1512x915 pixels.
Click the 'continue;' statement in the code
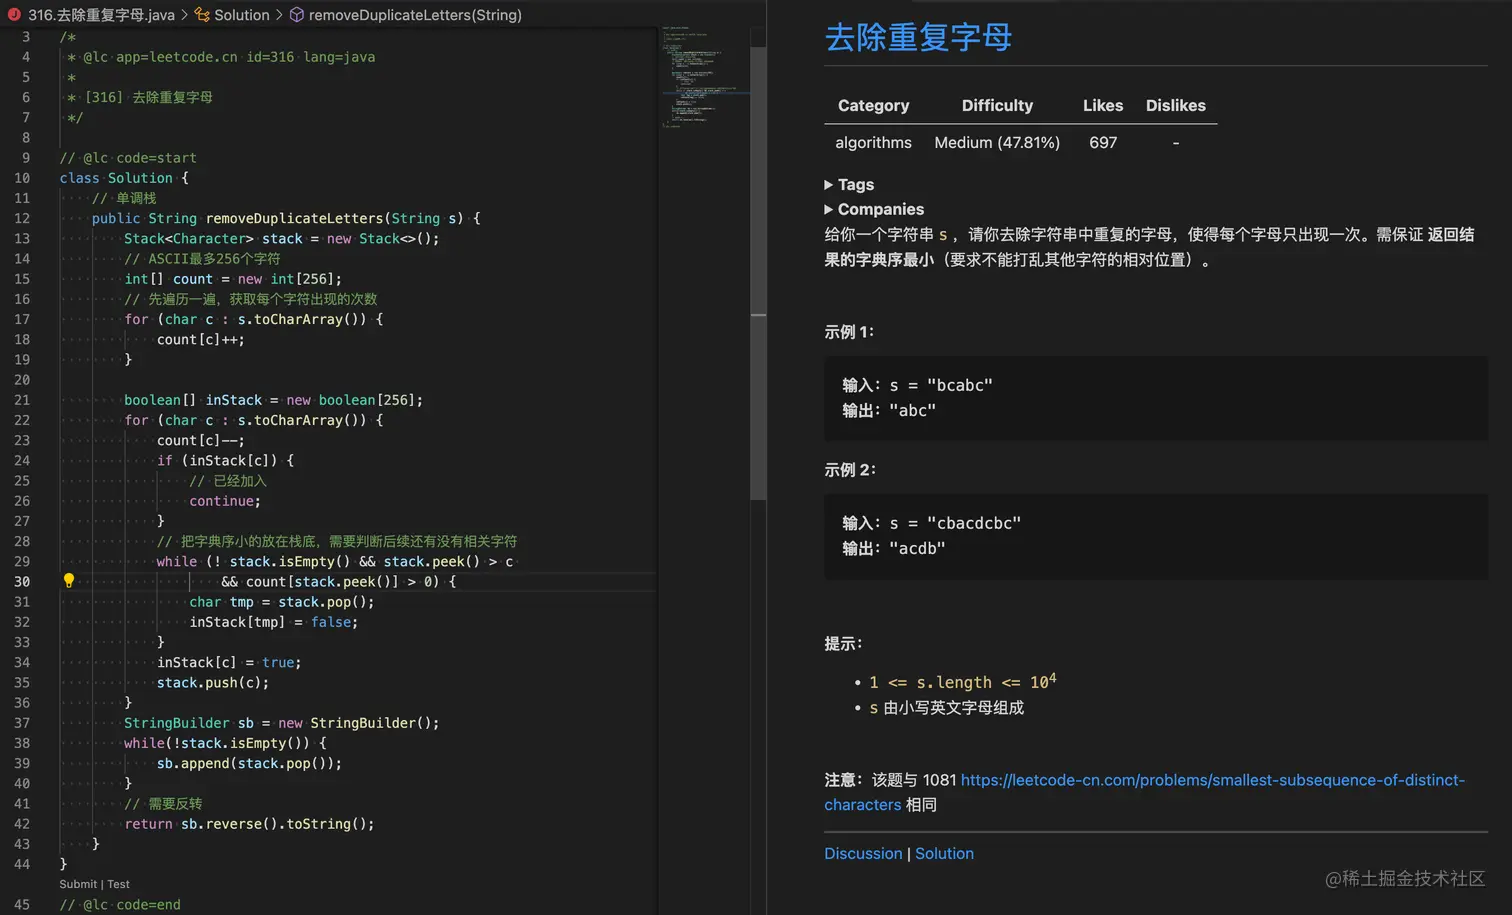click(225, 501)
